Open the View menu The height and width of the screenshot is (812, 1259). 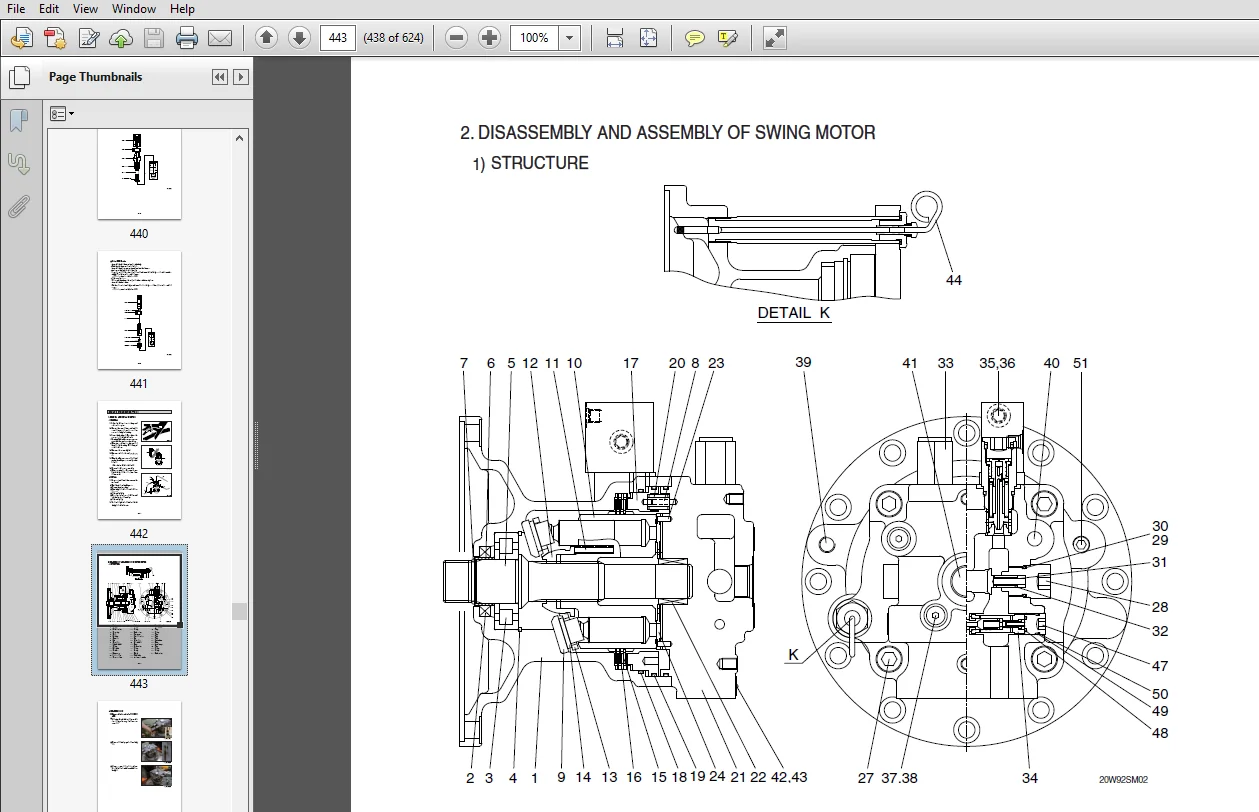coord(86,9)
